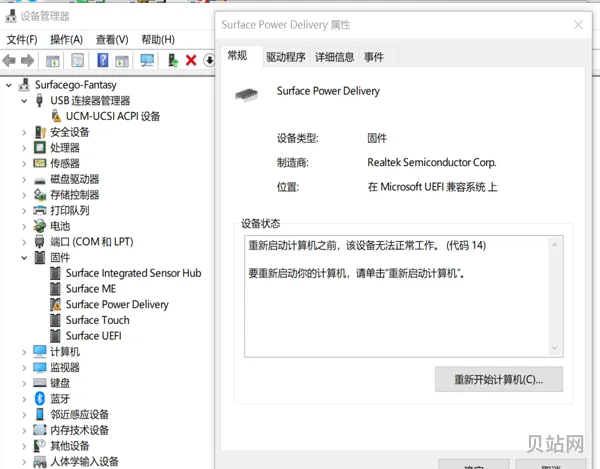The height and width of the screenshot is (469, 600).
Task: Click the red X Uninstall device toolbar icon
Action: pyautogui.click(x=191, y=60)
